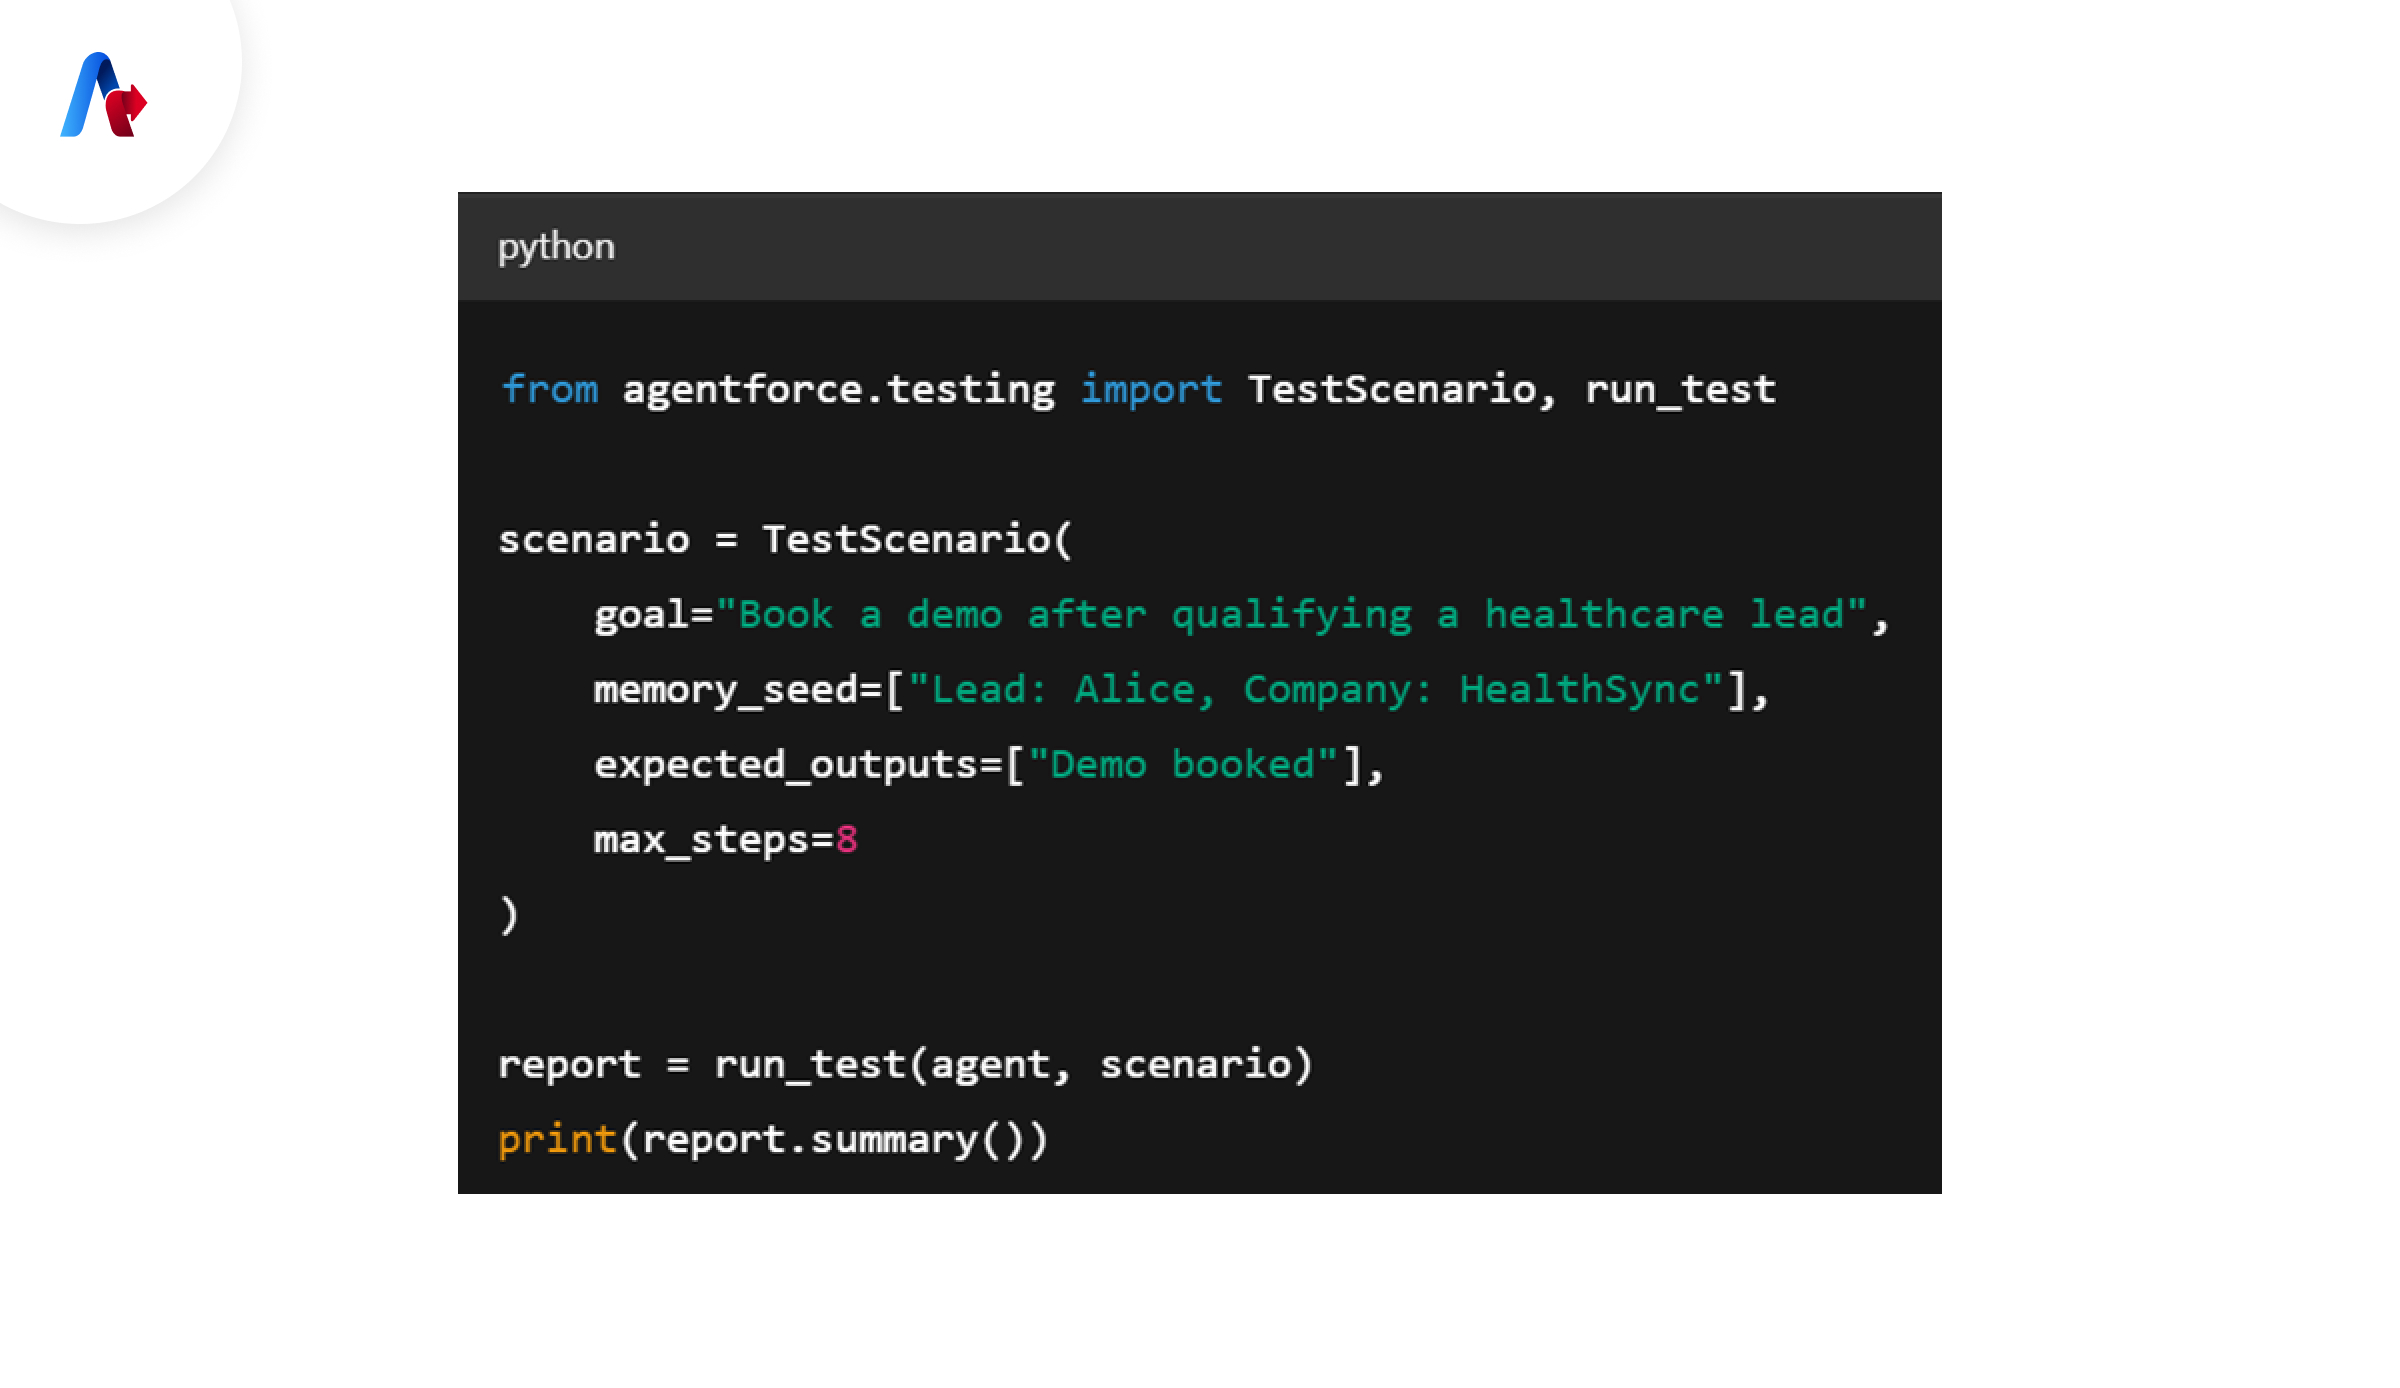Click the 'Book a demo after qualifying' string
Image resolution: width=2400 pixels, height=1388 pixels.
tap(1292, 615)
